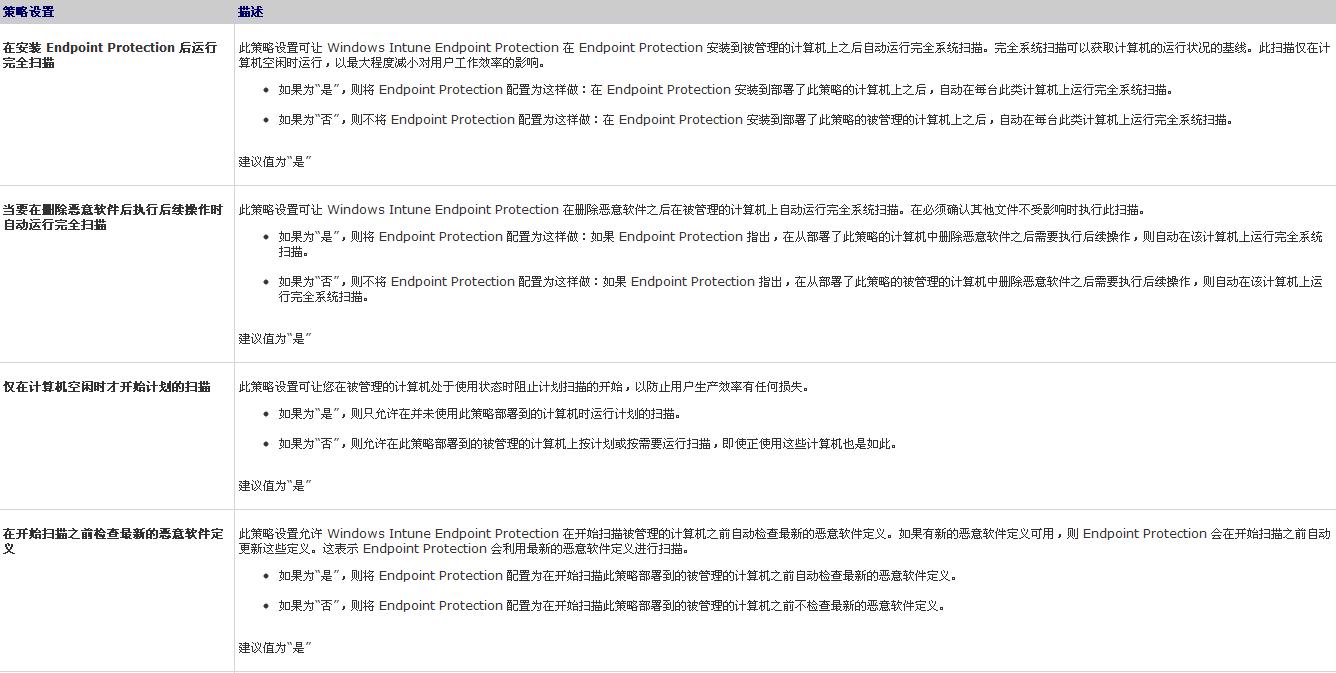Select the '在开始扫描之前检查最新的恶意软件定义' setting name
Viewport: 1336px width, 673px height.
point(113,541)
